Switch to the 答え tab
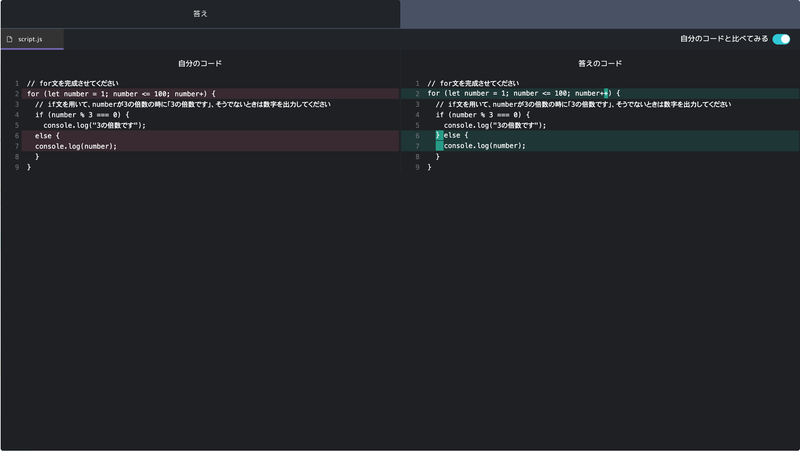The width and height of the screenshot is (800, 451). point(200,14)
